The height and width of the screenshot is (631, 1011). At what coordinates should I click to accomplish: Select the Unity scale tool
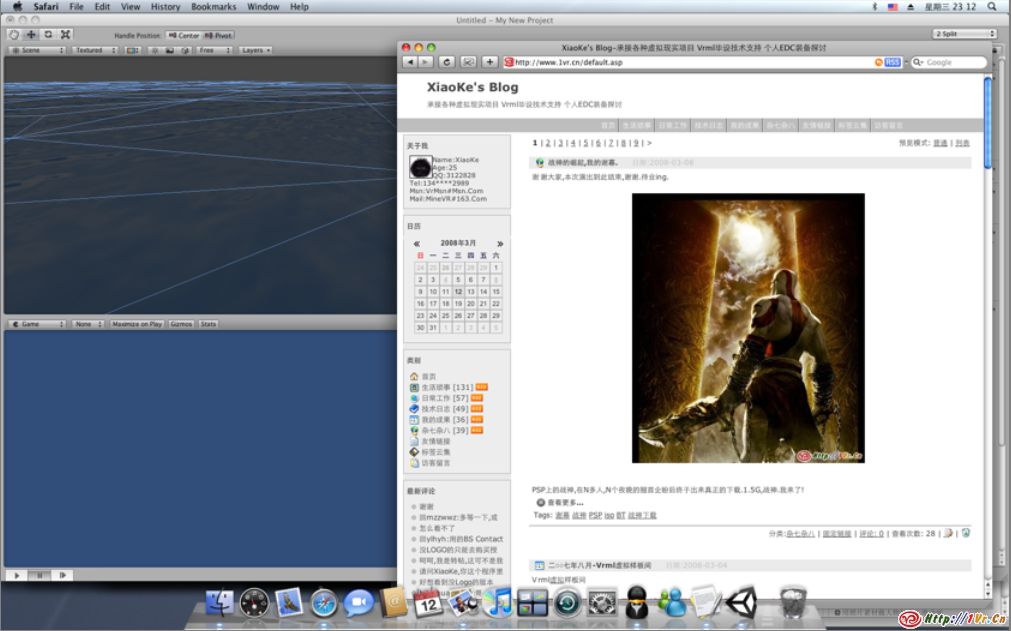tap(65, 34)
